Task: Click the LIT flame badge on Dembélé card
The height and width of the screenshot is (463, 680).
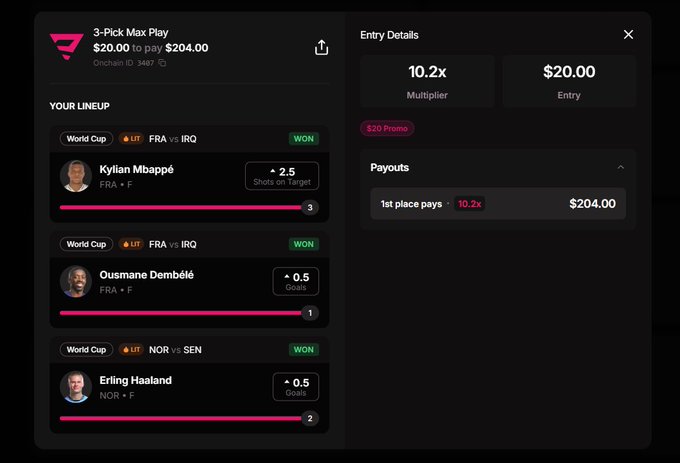Action: tap(131, 244)
